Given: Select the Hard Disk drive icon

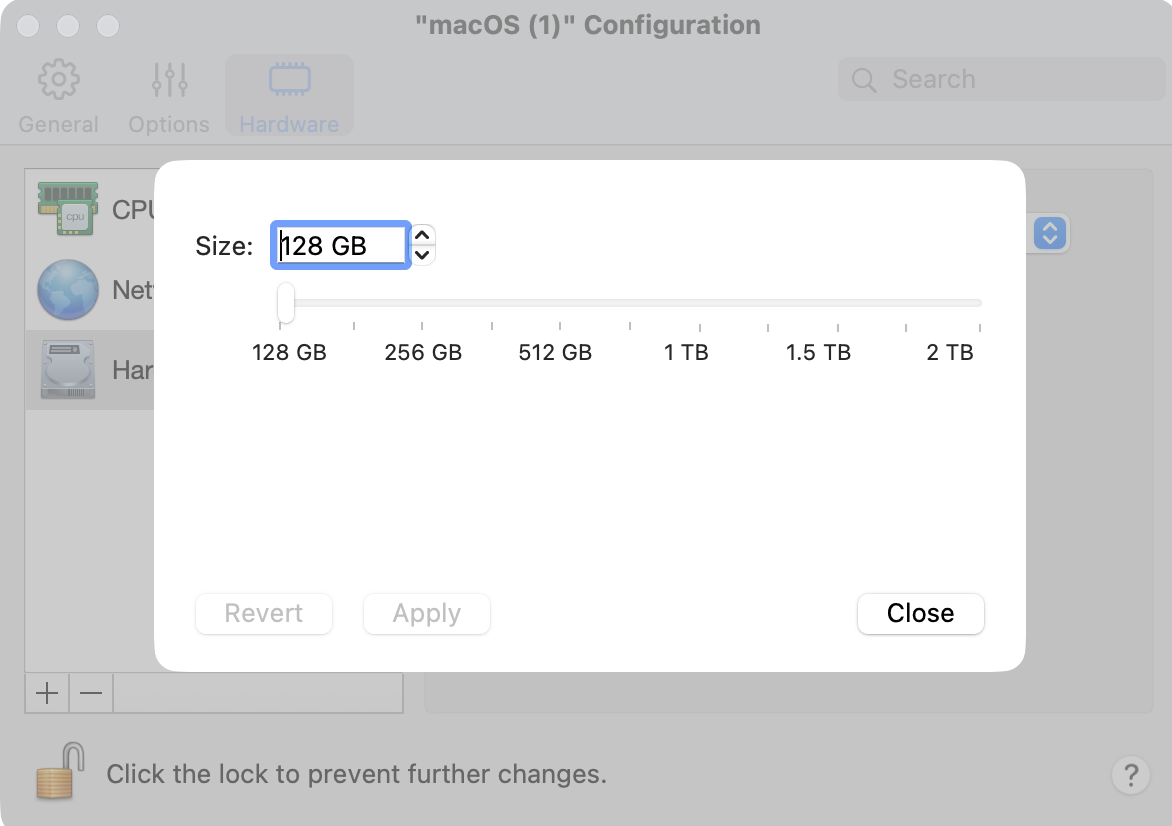Looking at the screenshot, I should click(x=68, y=369).
